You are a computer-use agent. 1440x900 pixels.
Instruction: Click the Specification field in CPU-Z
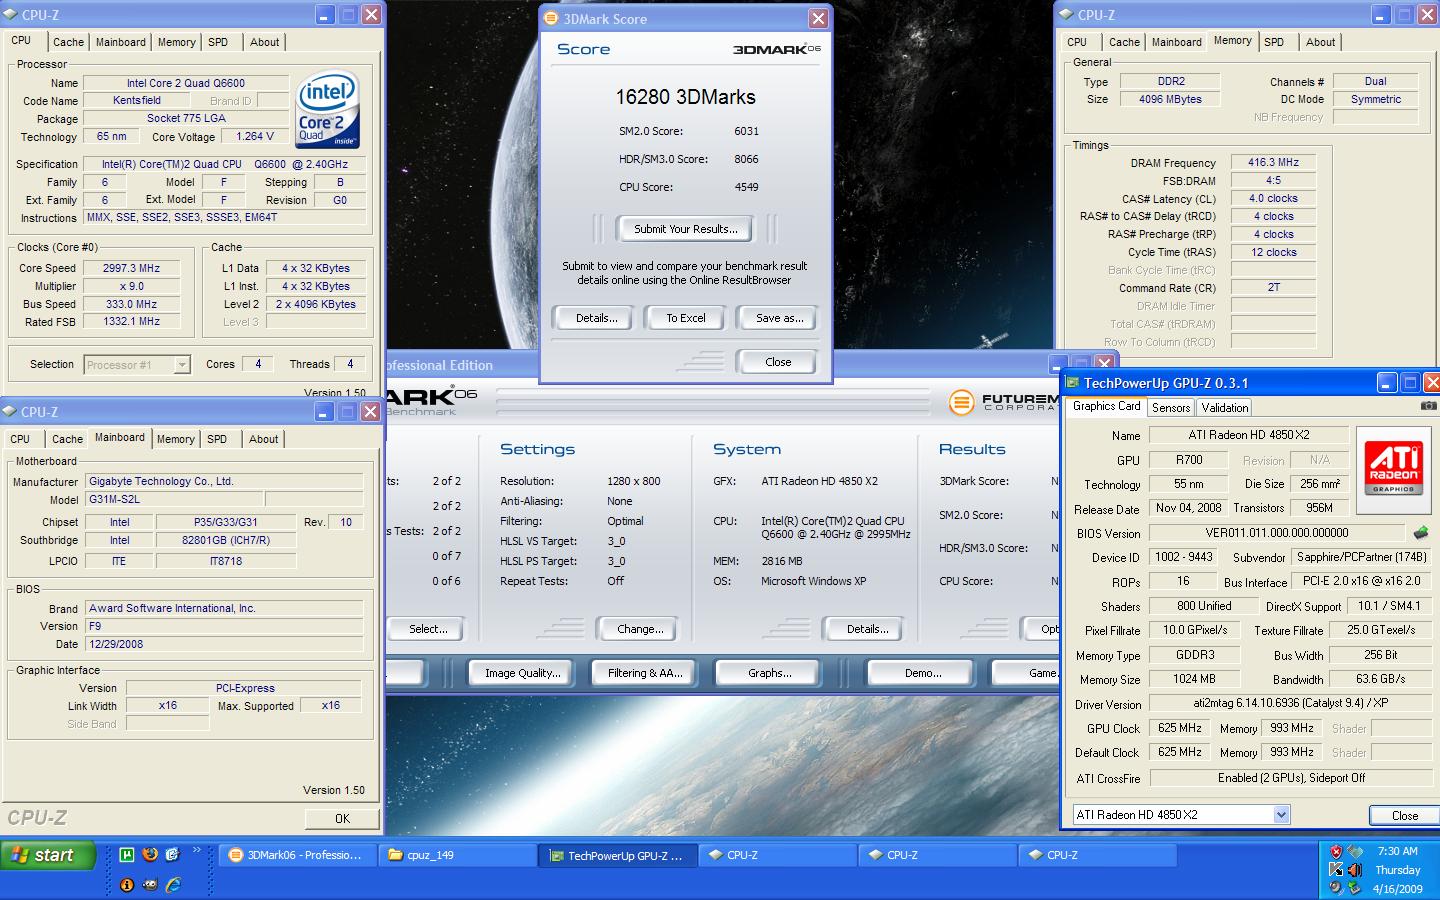pos(224,164)
